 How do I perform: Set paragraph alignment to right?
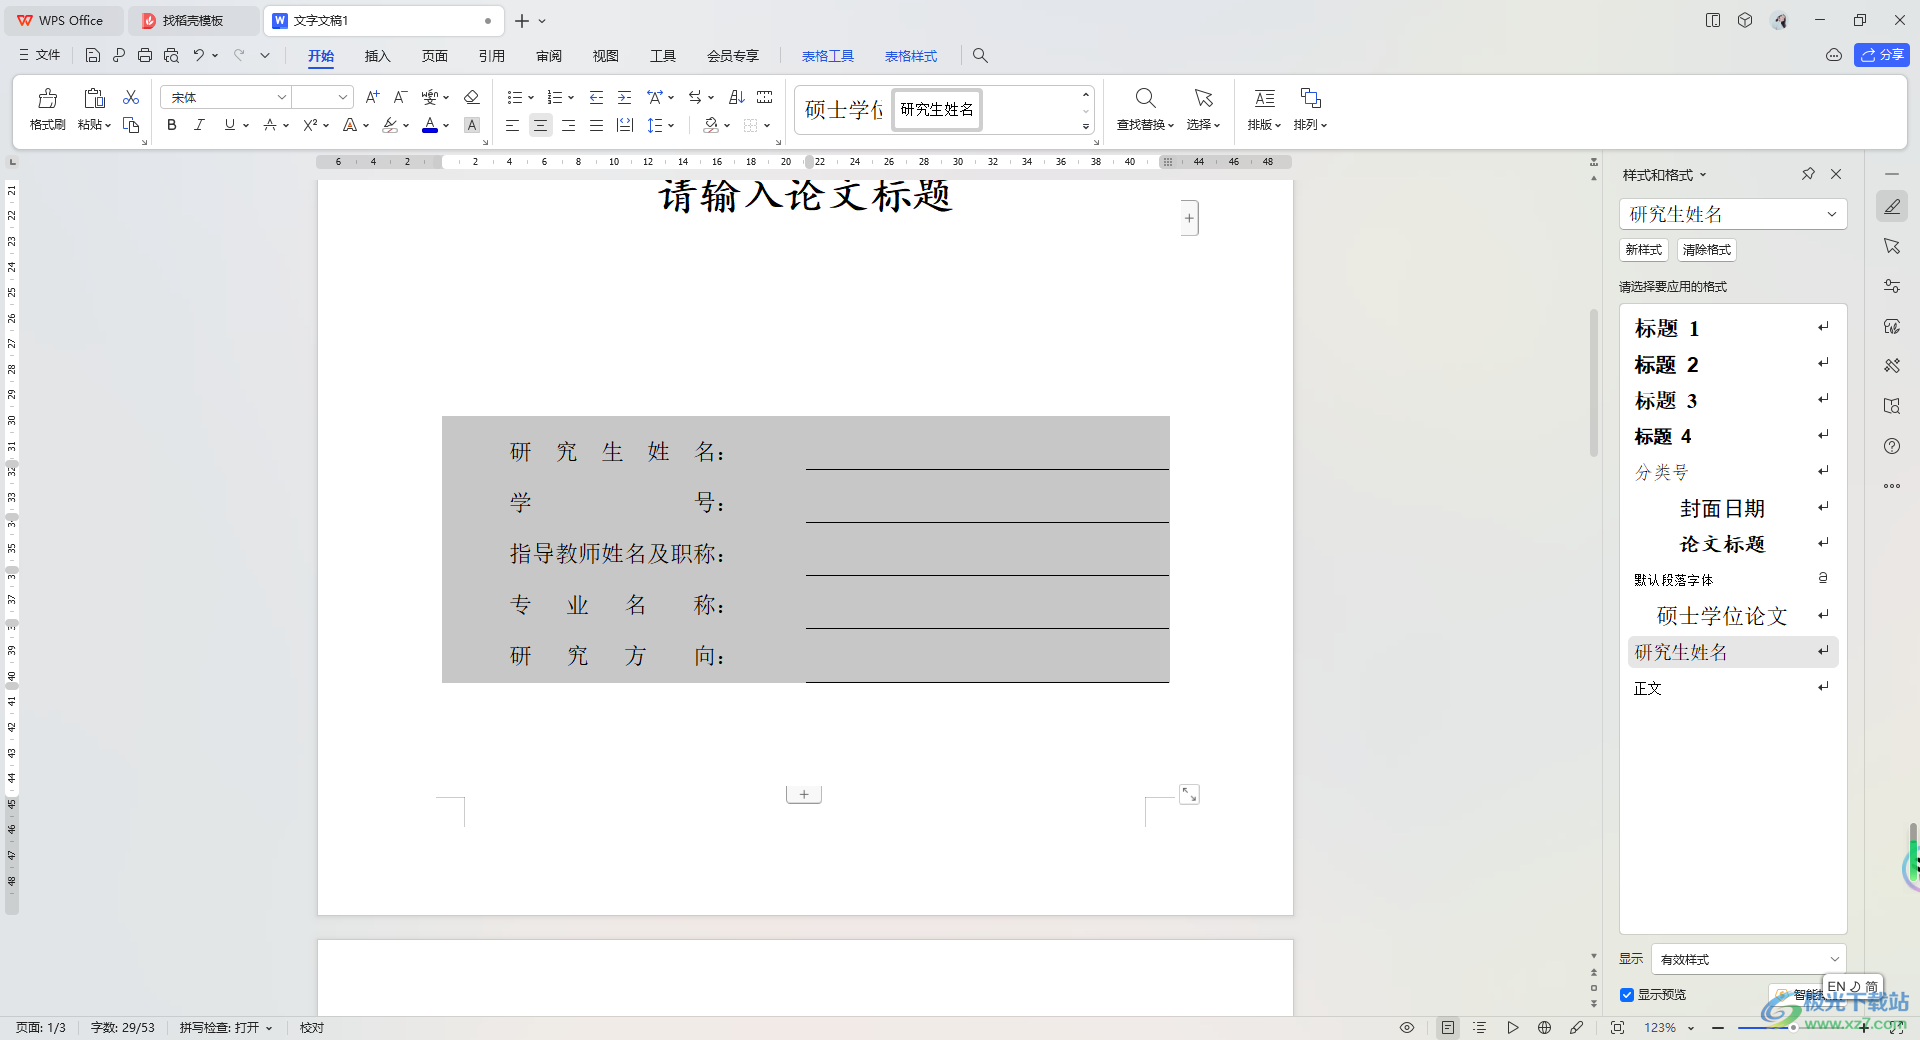[568, 125]
